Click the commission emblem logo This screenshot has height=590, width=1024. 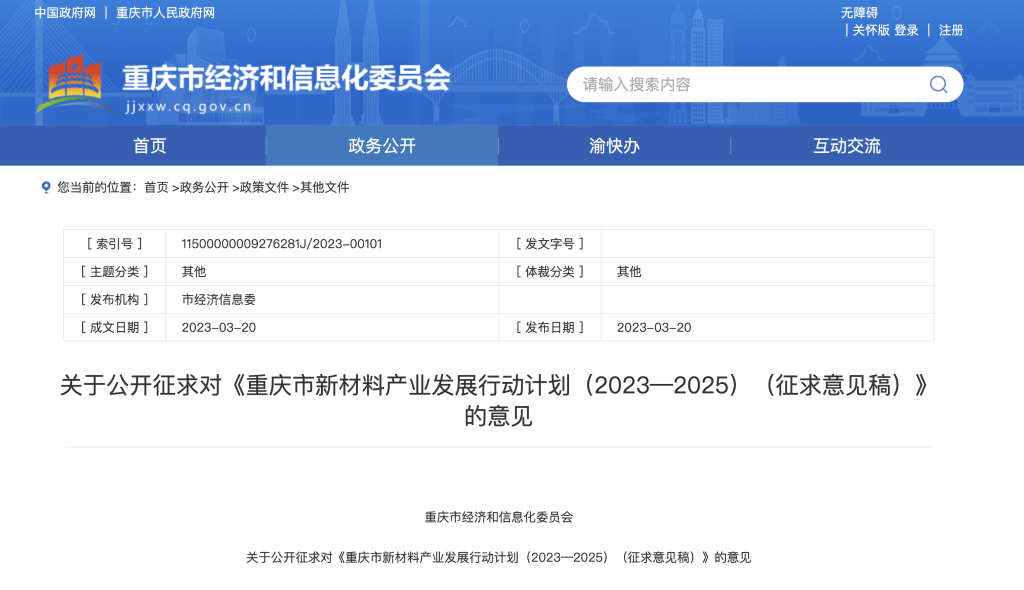tap(74, 81)
